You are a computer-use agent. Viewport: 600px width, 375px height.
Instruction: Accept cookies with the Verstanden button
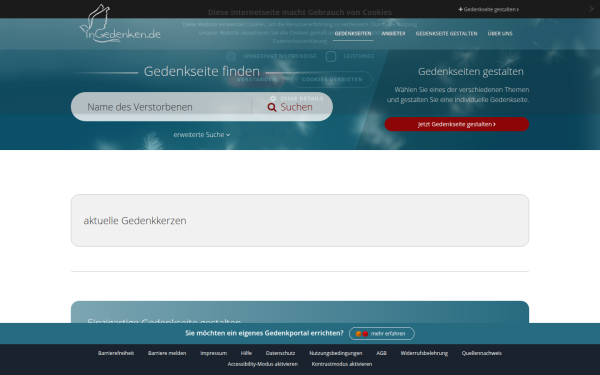tap(256, 80)
